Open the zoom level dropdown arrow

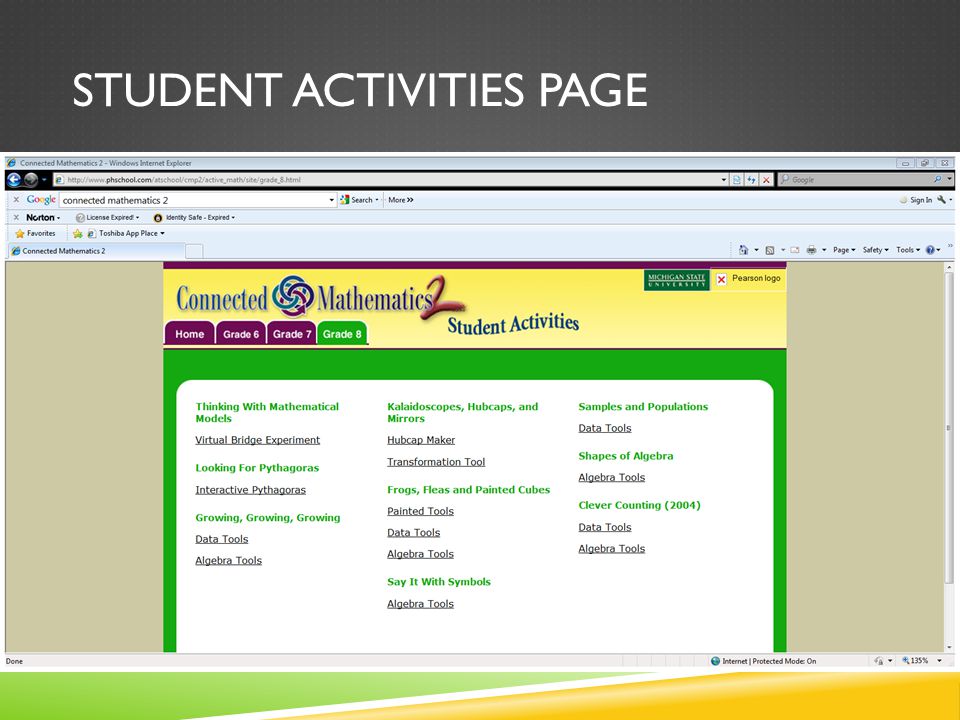(x=939, y=661)
